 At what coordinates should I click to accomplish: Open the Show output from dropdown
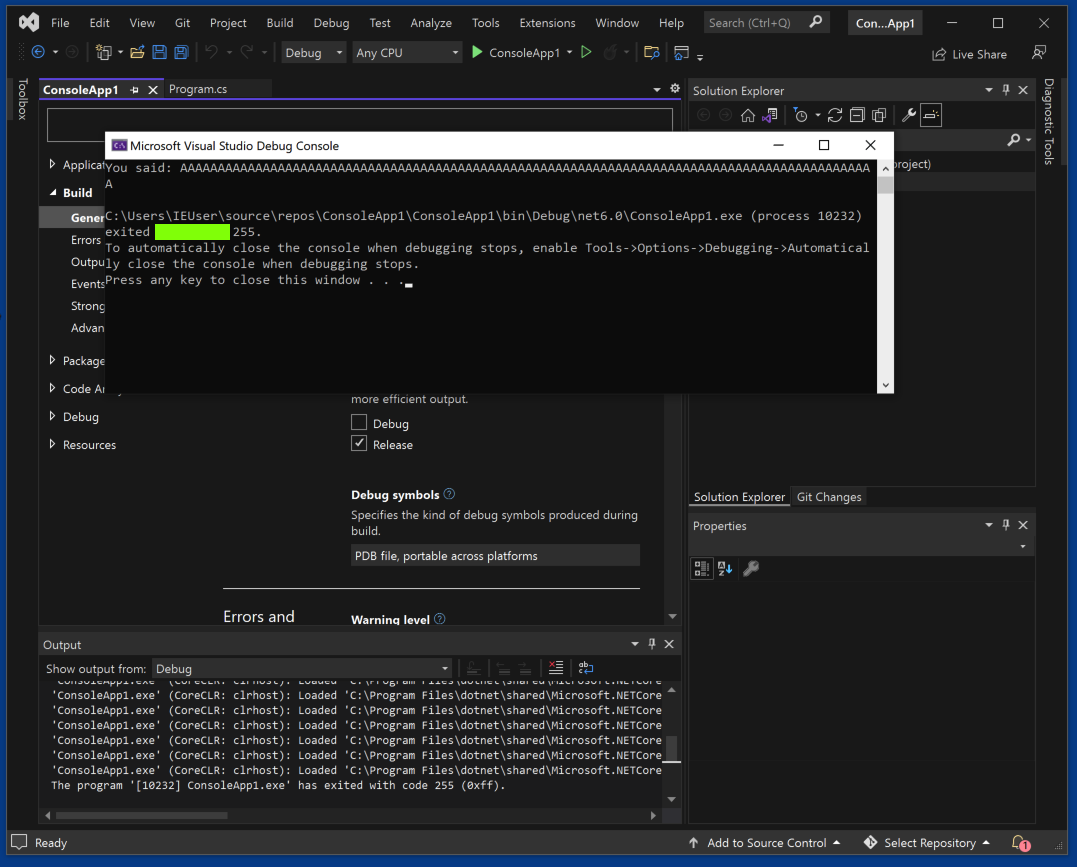coord(302,668)
